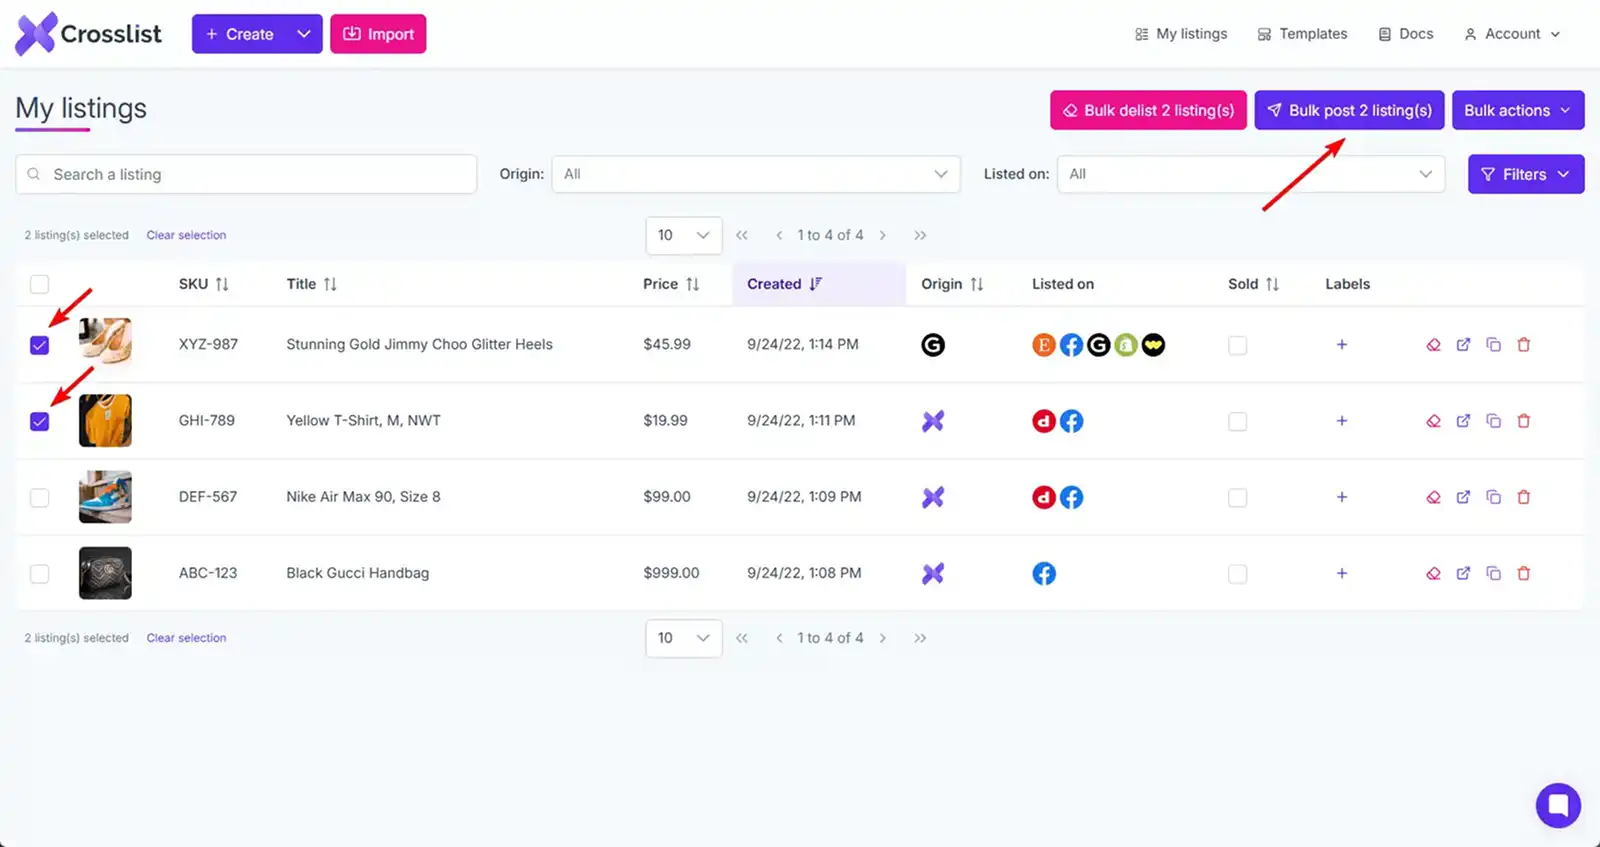
Task: Click Bulk post 2 listing(s)
Action: click(x=1349, y=110)
